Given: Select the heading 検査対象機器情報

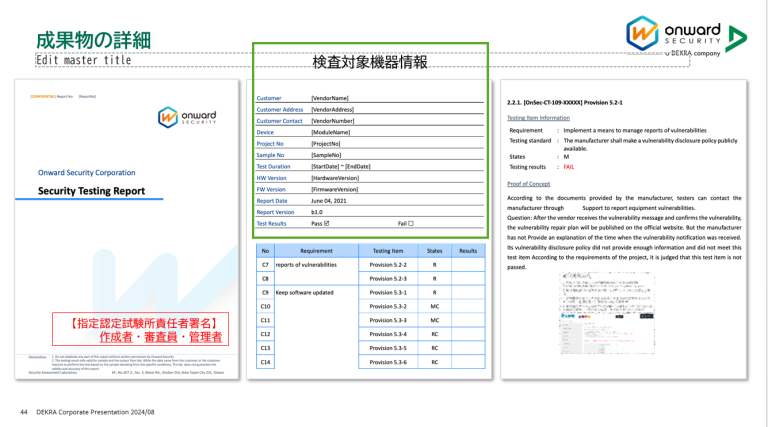Looking at the screenshot, I should [x=370, y=62].
